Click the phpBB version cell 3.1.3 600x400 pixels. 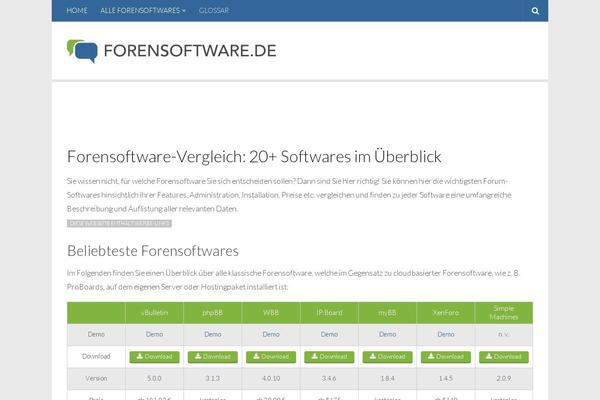point(212,379)
